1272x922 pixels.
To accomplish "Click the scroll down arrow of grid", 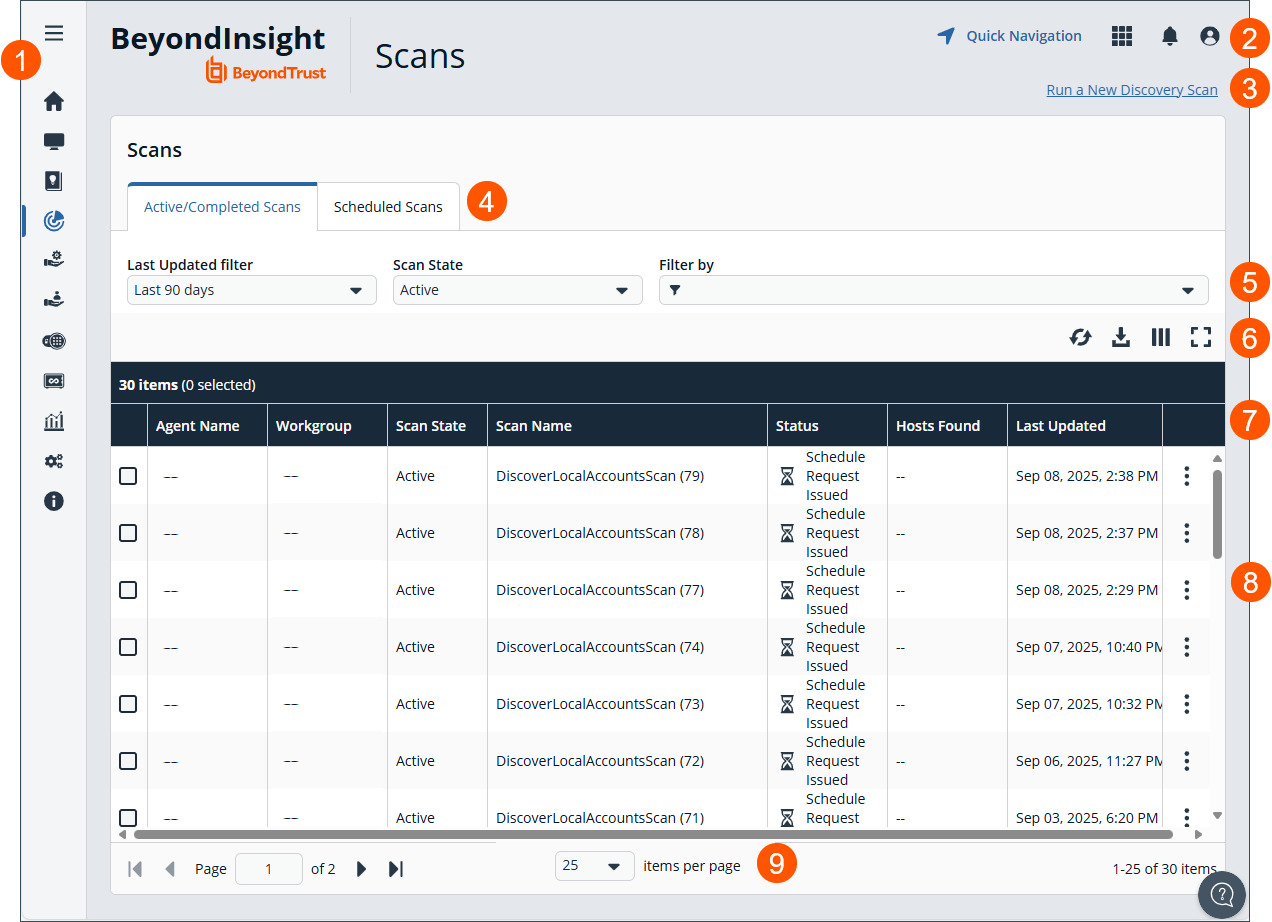I will pos(1217,816).
